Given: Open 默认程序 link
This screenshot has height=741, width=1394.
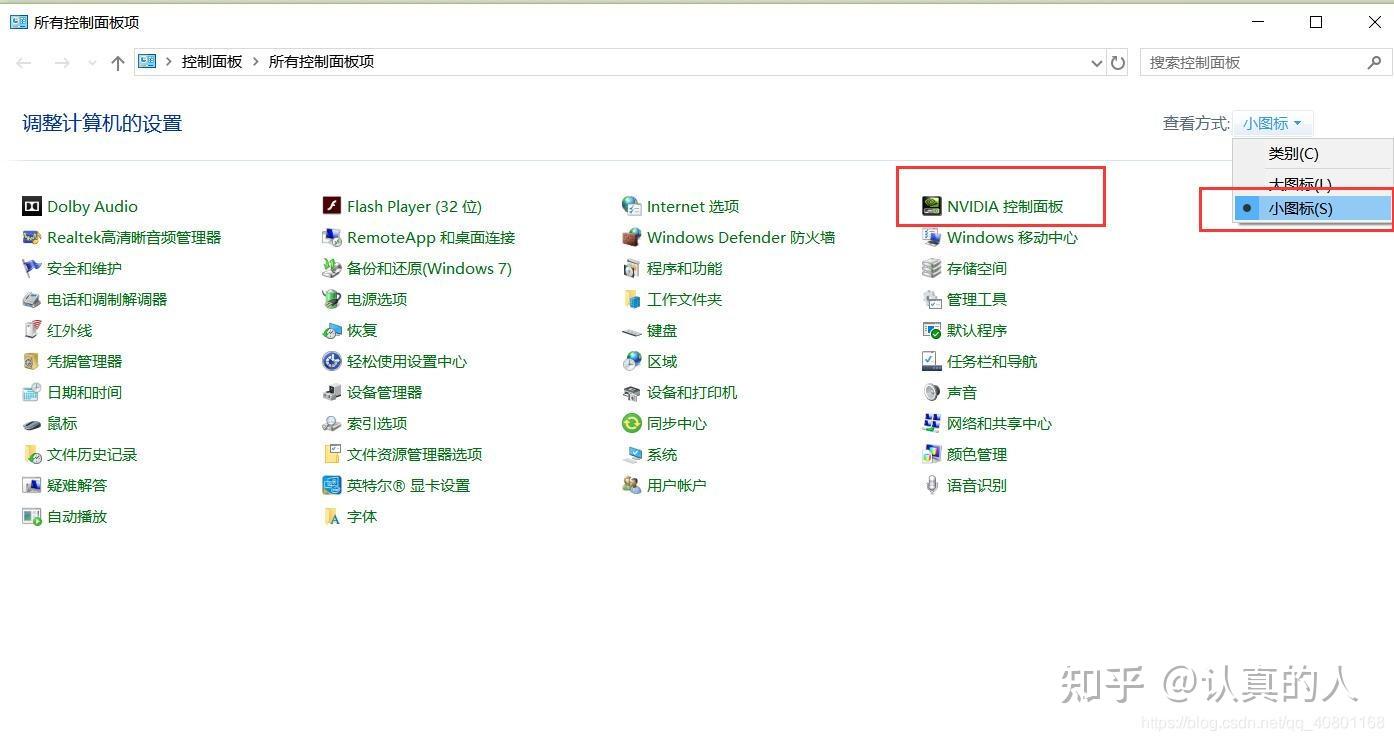Looking at the screenshot, I should click(x=977, y=331).
